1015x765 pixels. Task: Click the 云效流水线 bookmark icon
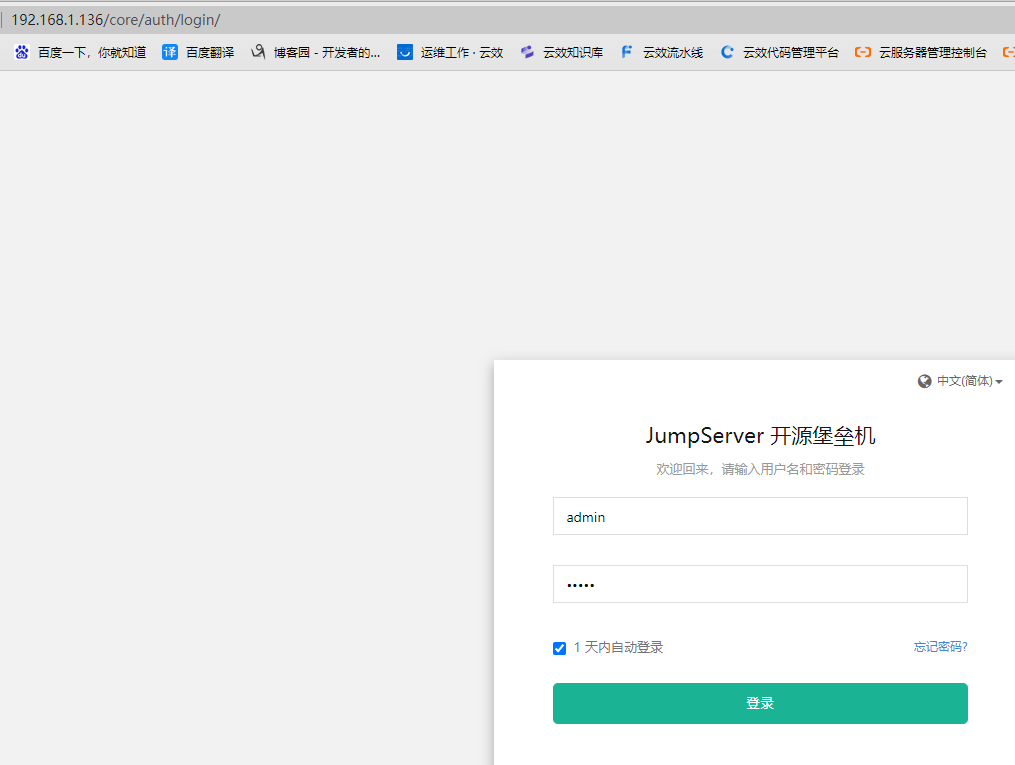point(627,52)
